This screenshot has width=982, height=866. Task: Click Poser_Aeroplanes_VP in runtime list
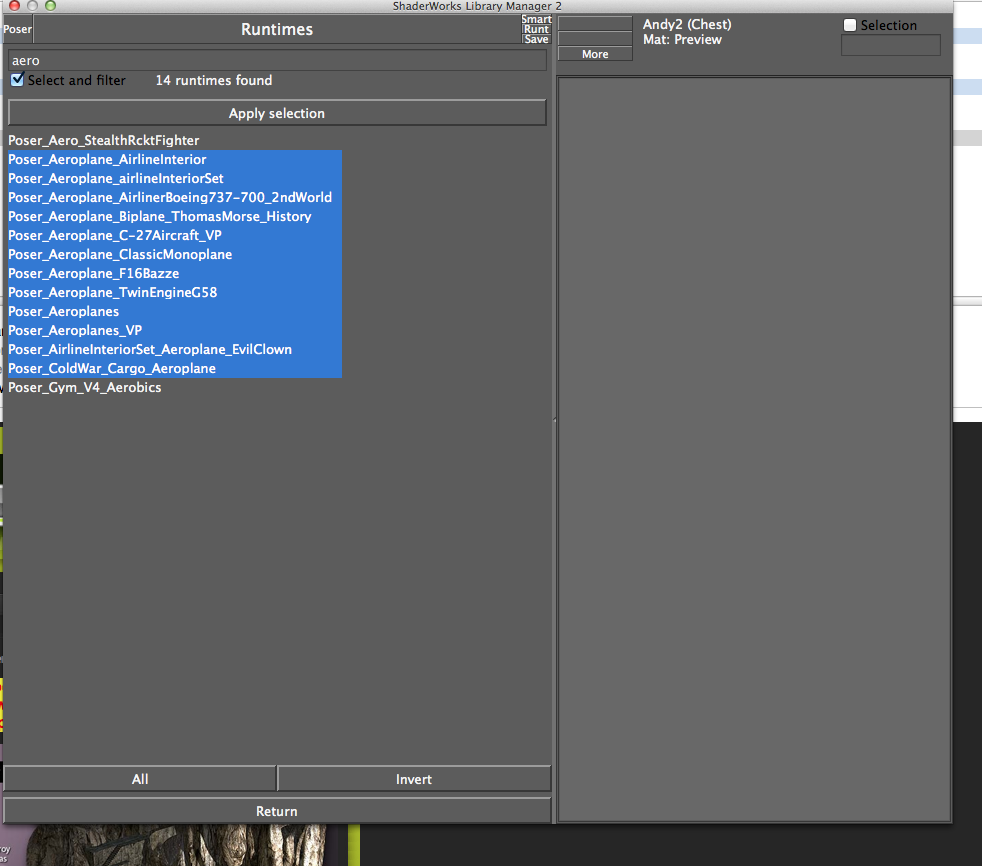[x=75, y=331]
